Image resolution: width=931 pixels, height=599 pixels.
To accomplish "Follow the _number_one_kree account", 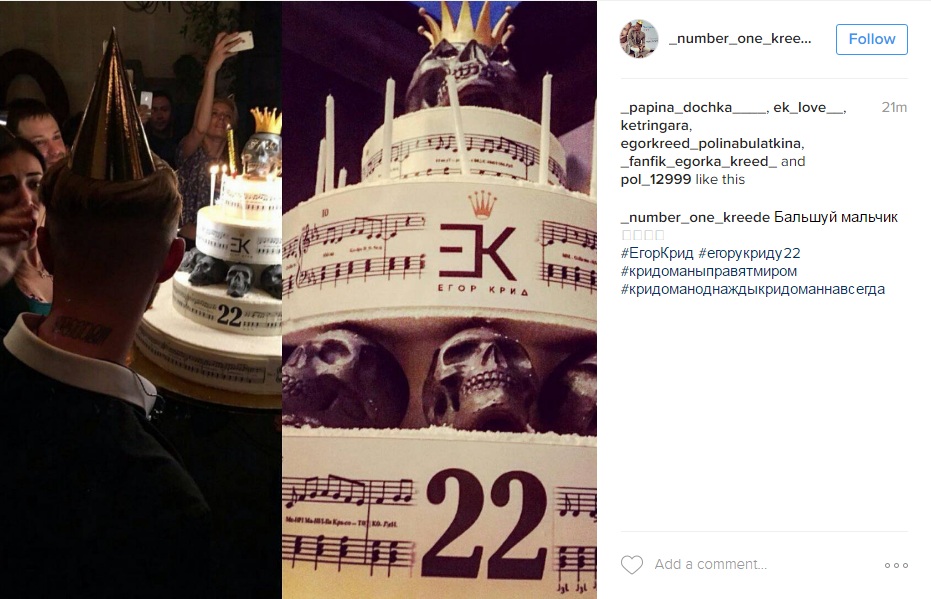I will [x=872, y=39].
